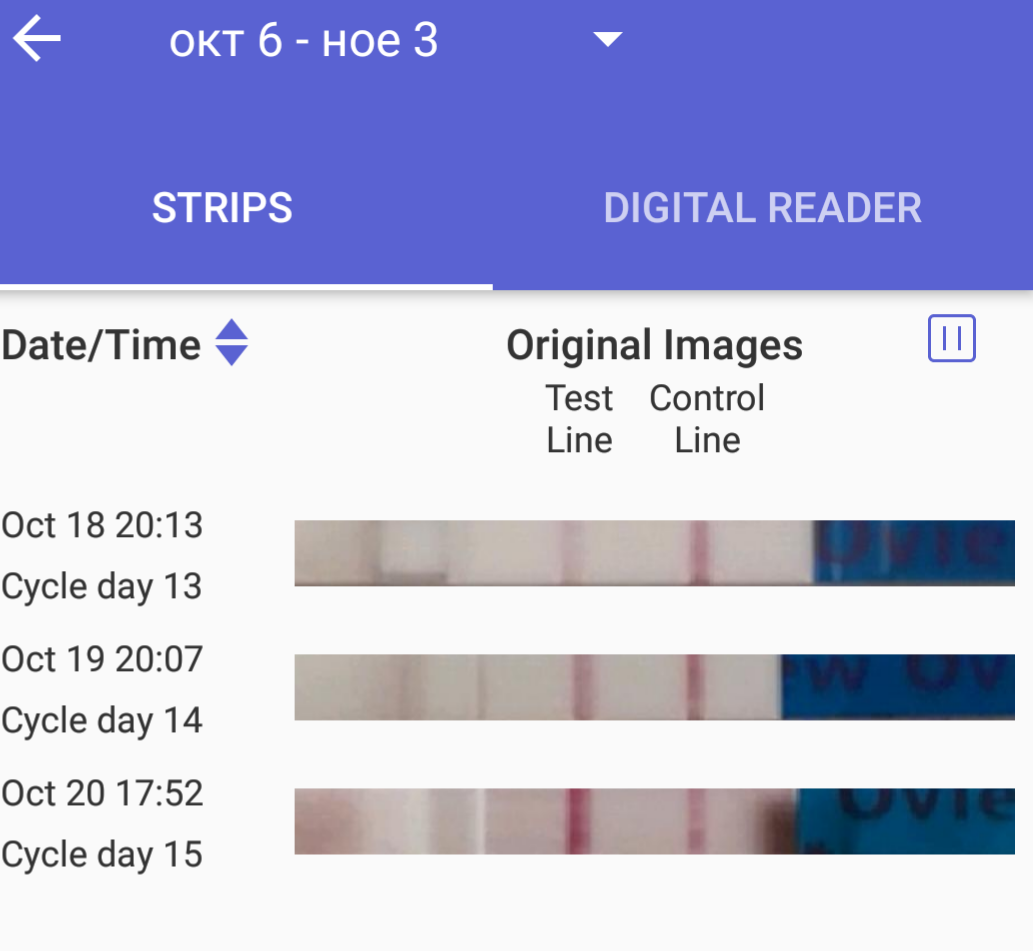Select the окт 6 - ное 3 cycle range

304,41
